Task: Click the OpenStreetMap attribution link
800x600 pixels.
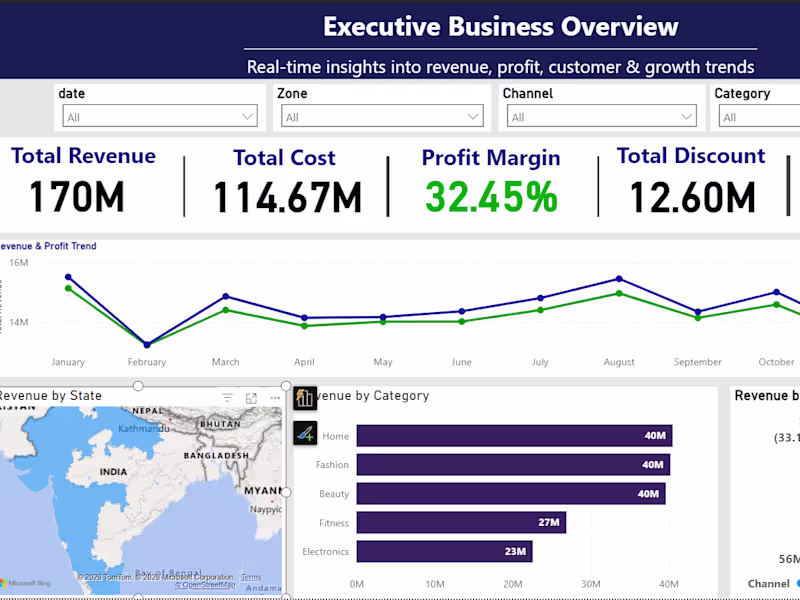Action: (204, 584)
